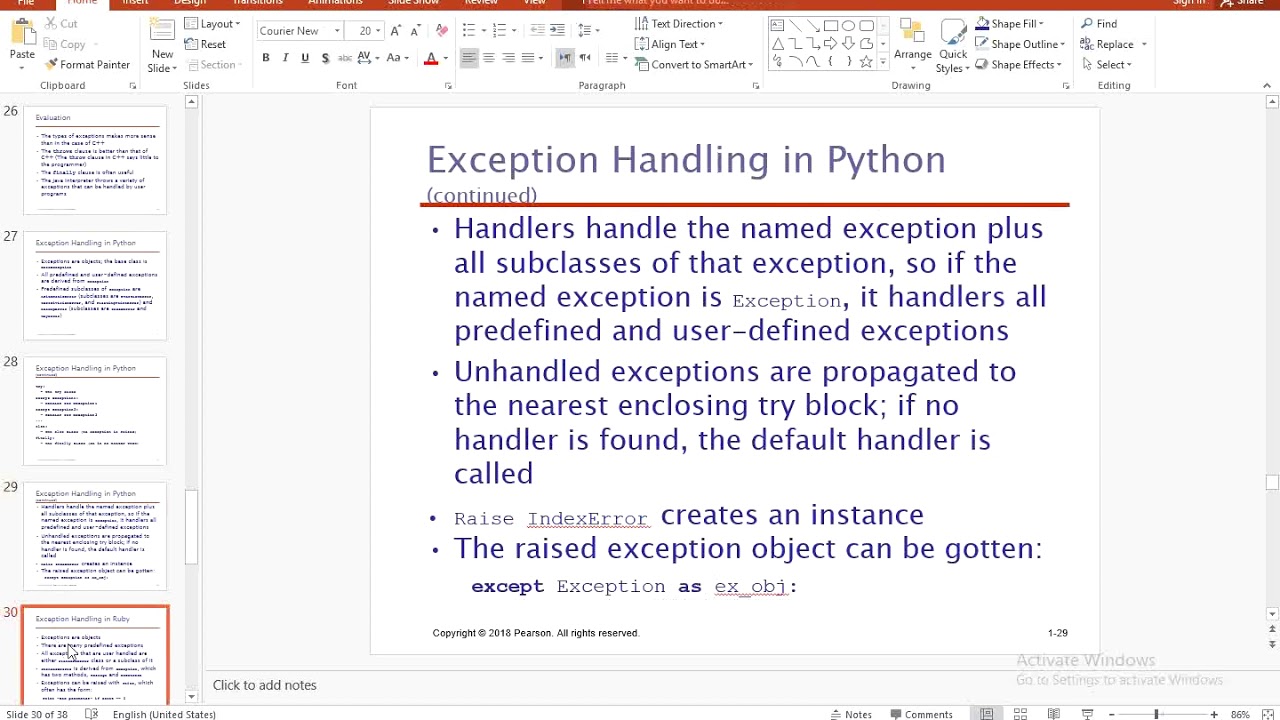The width and height of the screenshot is (1280, 720).
Task: Apply strikethrough abc icon
Action: click(343, 58)
